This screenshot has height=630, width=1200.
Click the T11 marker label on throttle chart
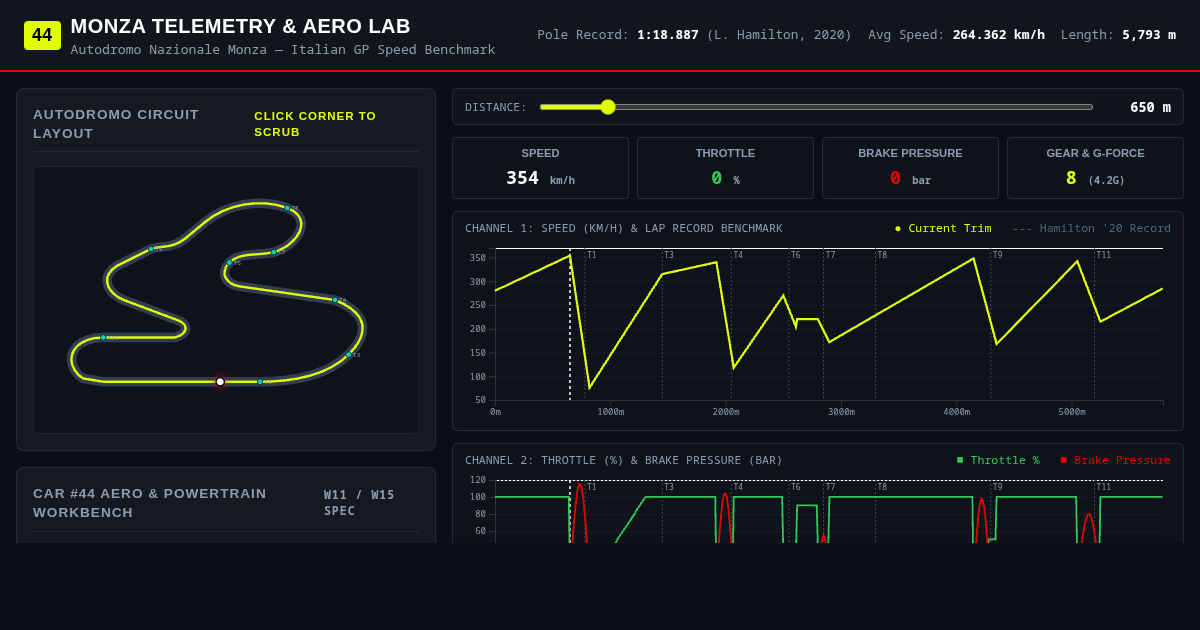point(1103,487)
